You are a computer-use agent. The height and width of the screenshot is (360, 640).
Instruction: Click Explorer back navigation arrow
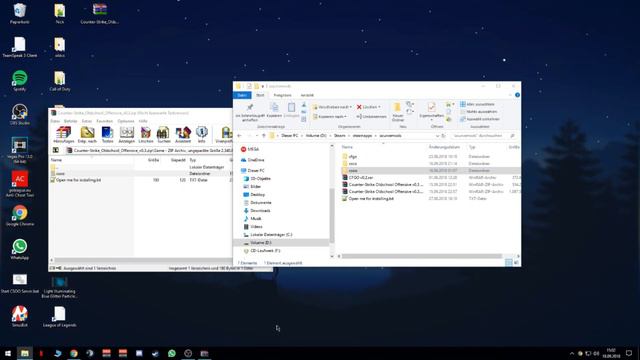click(240, 136)
